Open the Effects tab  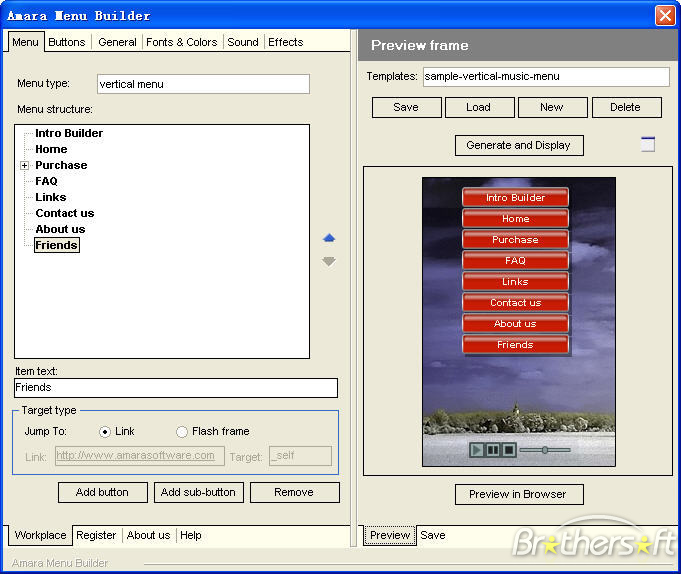point(285,42)
